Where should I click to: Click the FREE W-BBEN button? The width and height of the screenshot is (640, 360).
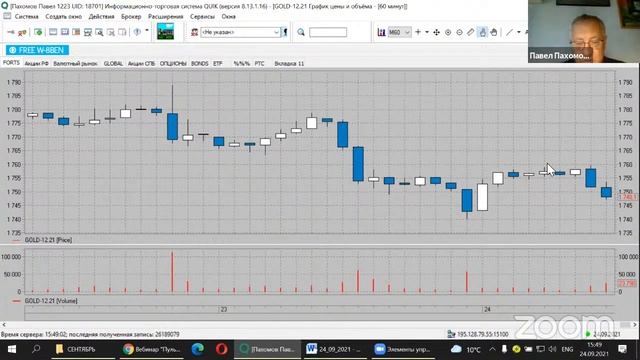point(37,50)
